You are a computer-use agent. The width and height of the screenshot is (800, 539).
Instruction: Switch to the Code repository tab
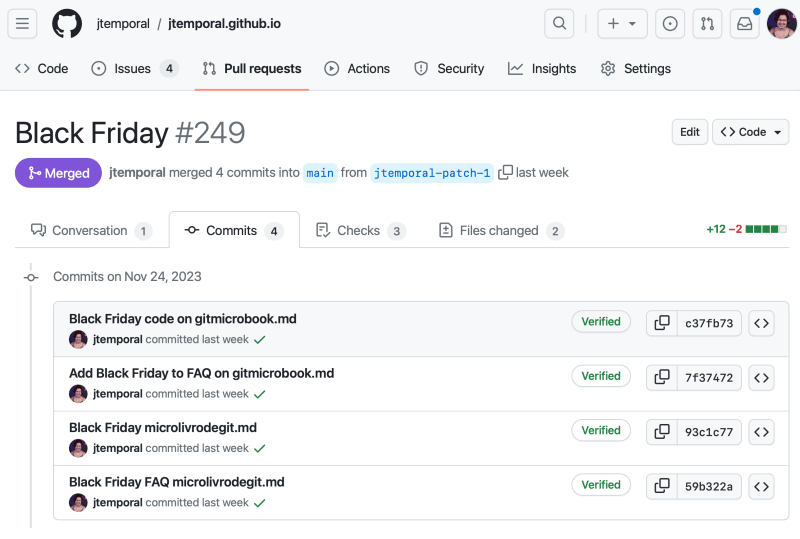coord(42,68)
